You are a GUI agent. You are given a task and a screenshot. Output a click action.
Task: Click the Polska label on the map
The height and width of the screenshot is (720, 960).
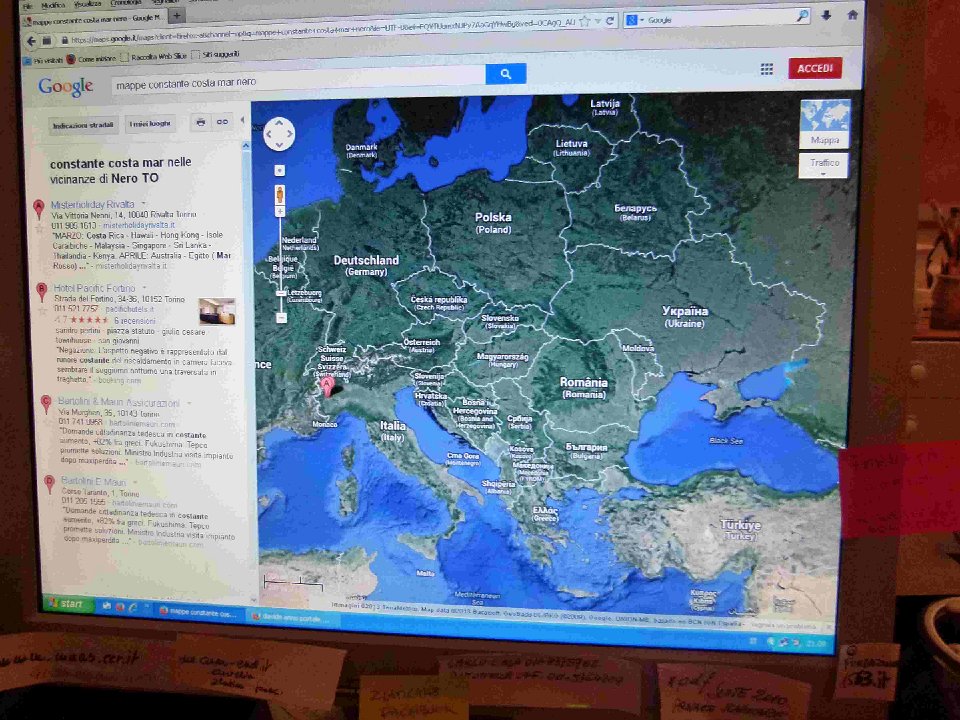pos(493,217)
